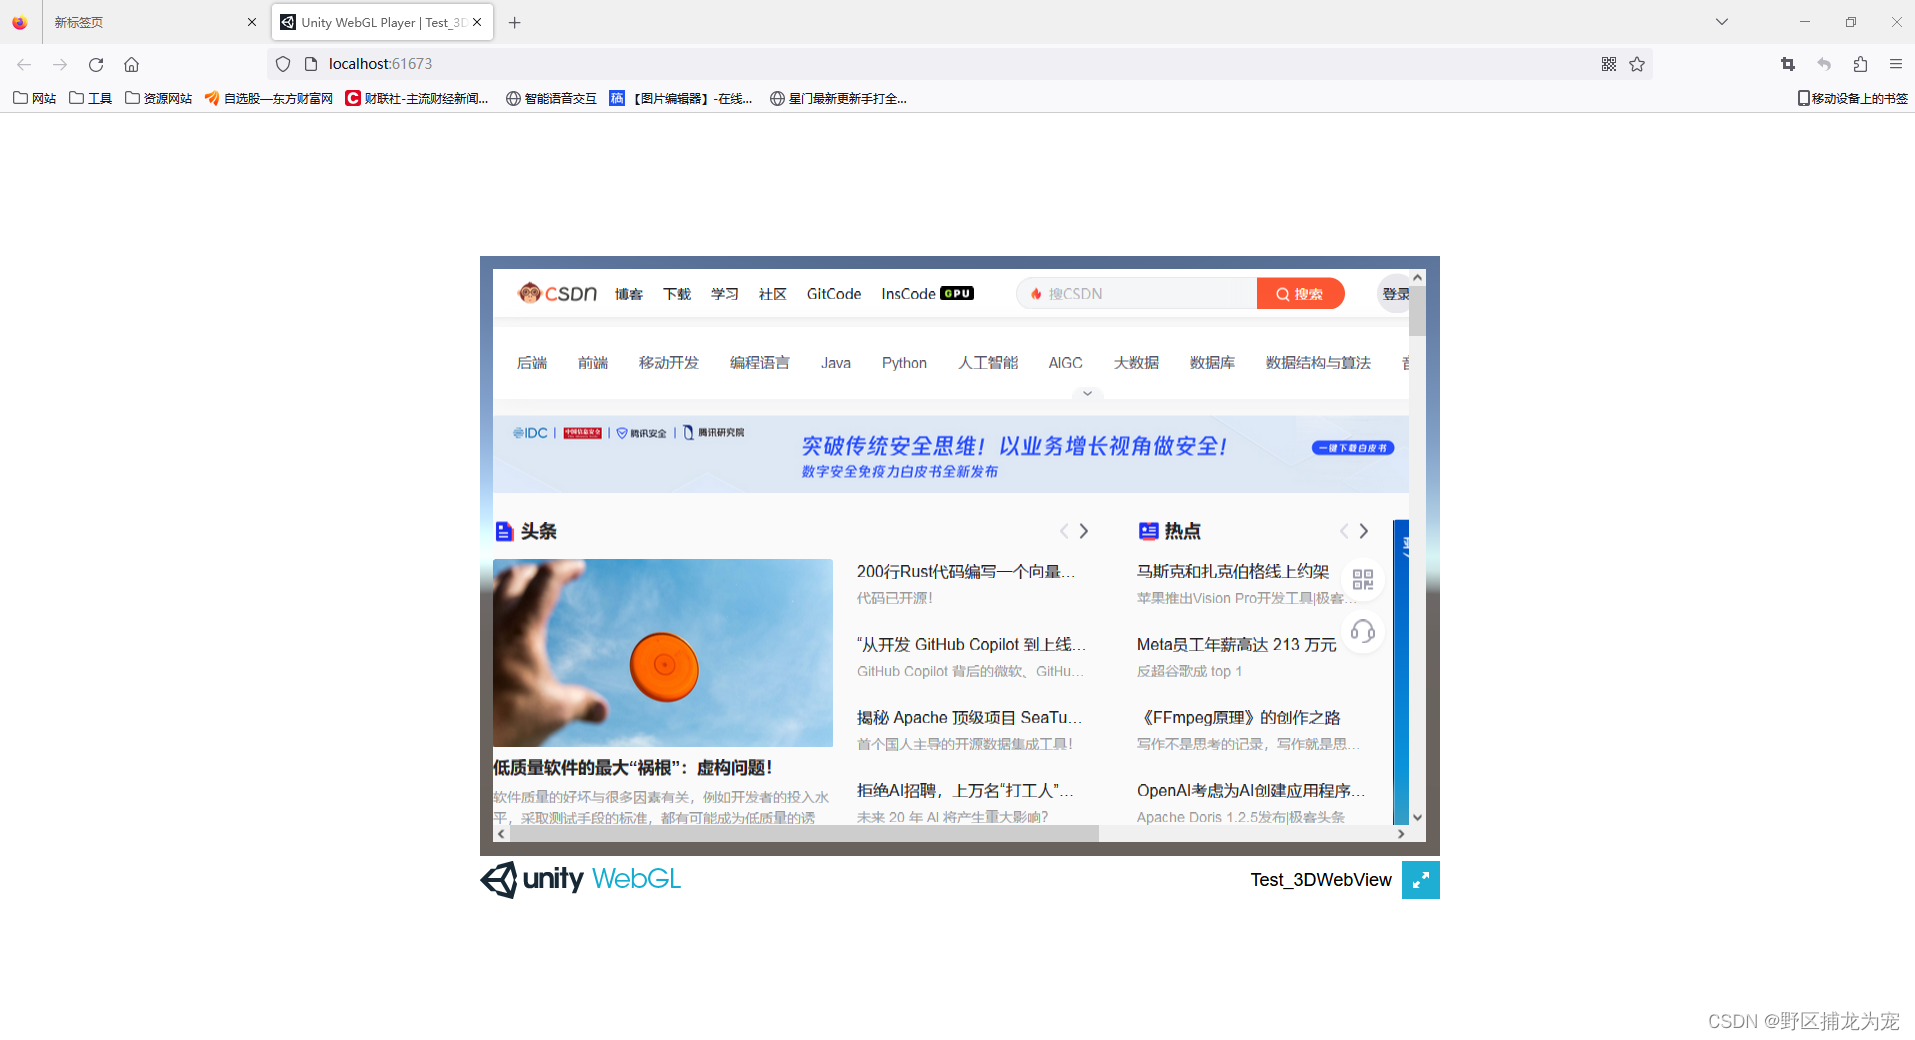Open 图片编辑器 bookmark
The image size is (1915, 1040).
point(681,98)
